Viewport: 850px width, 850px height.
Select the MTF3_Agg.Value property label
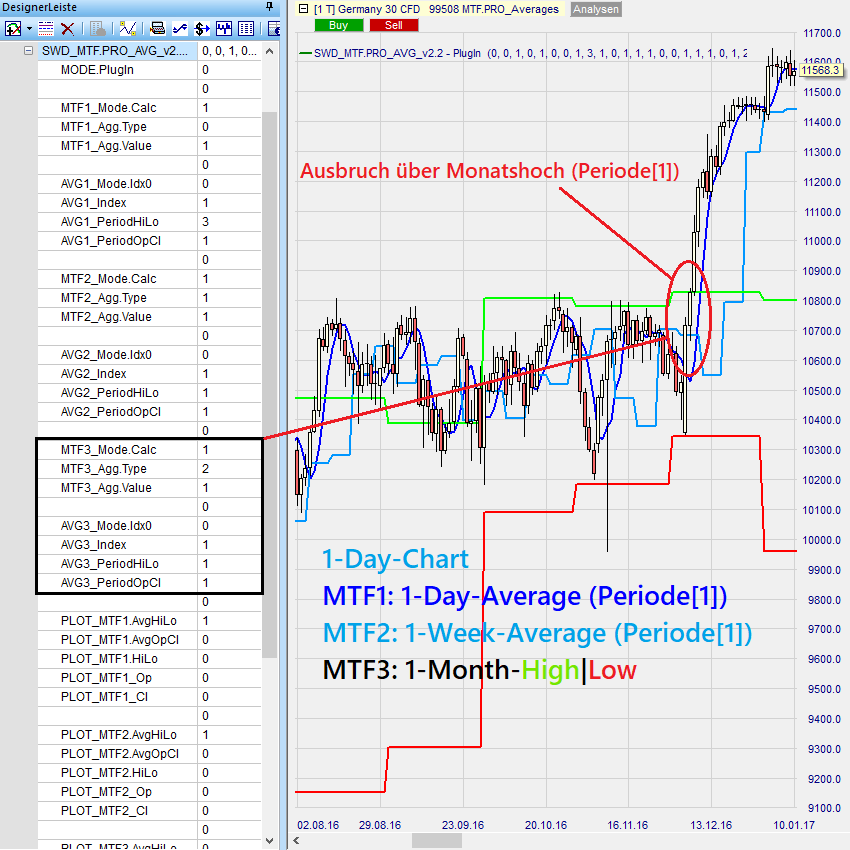(106, 487)
